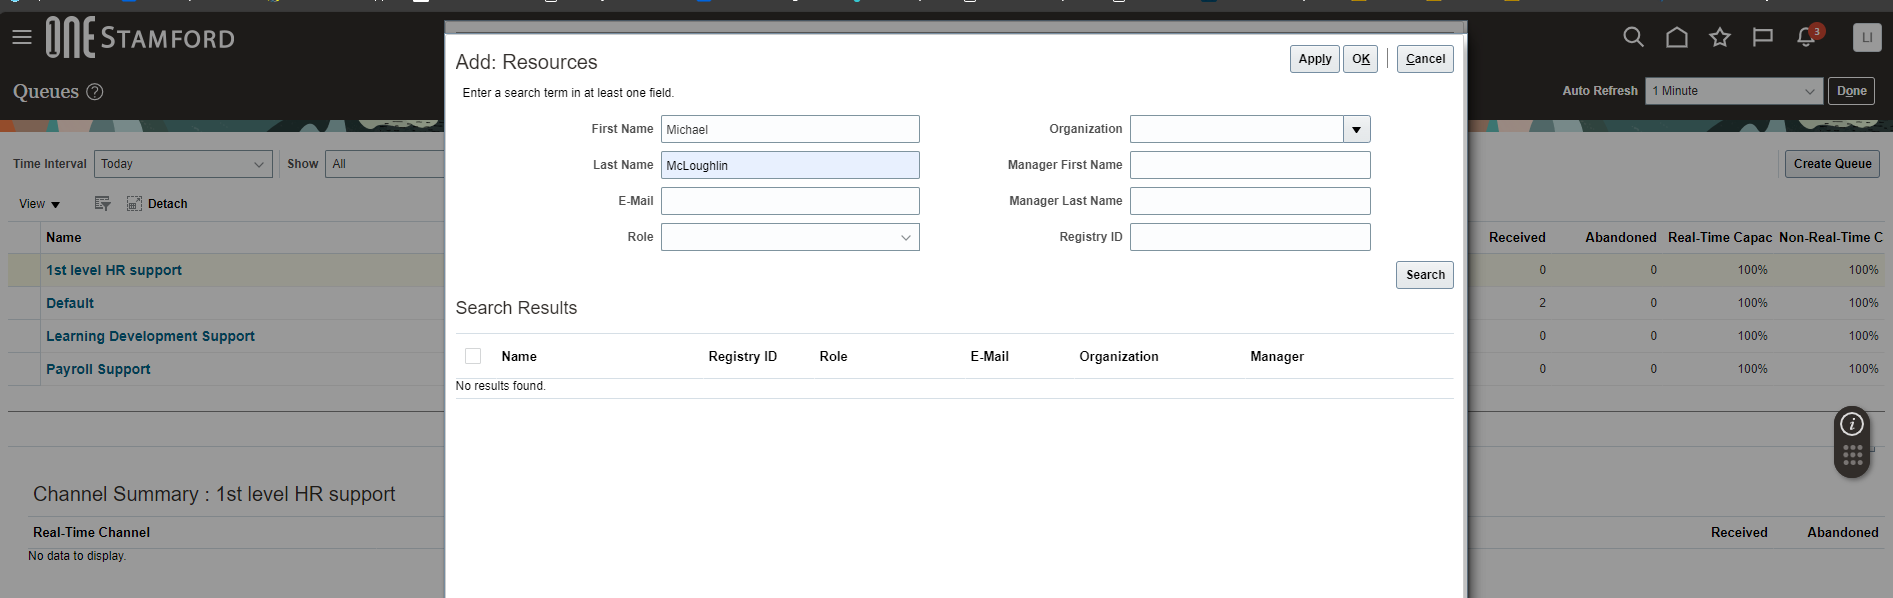Click the Detach table icon
The image size is (1893, 598).
click(134, 204)
